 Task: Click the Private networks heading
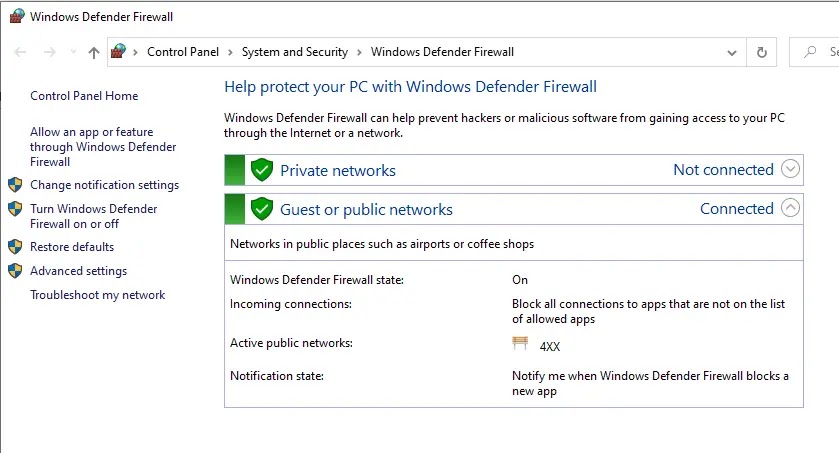(338, 171)
